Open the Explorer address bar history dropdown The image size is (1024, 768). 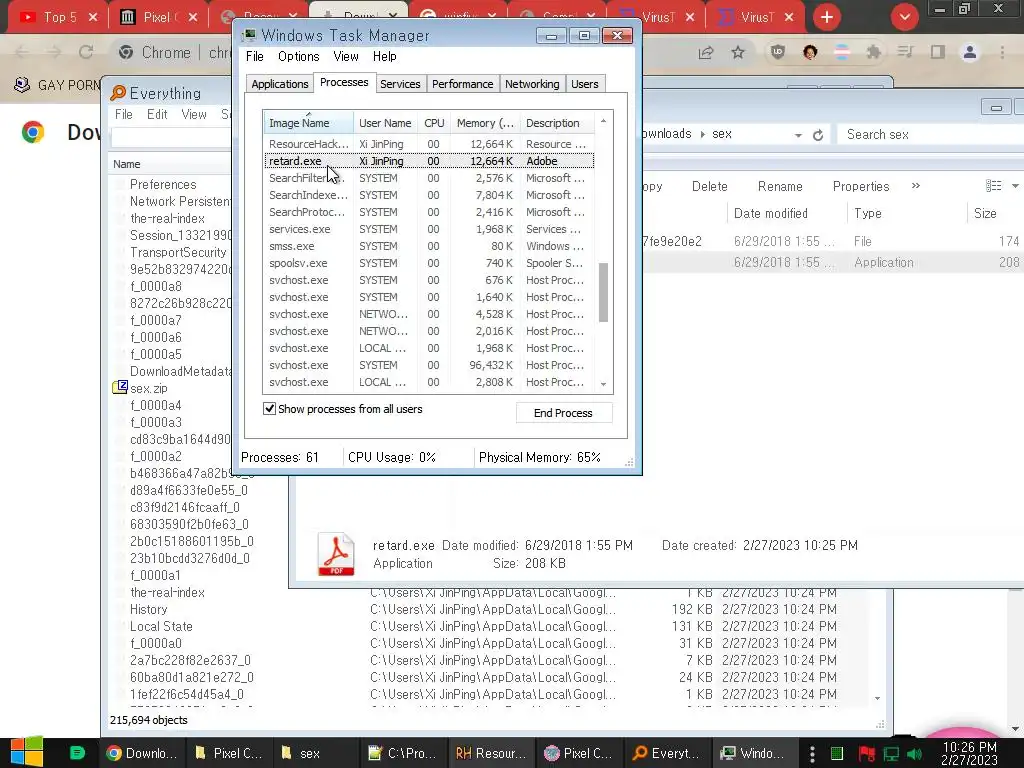click(x=798, y=135)
